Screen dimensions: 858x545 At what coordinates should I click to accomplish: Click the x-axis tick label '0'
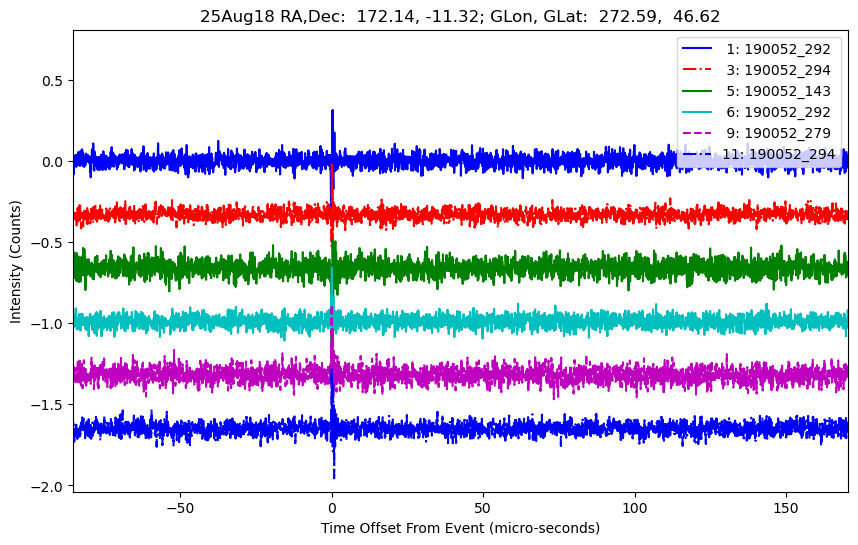[332, 508]
